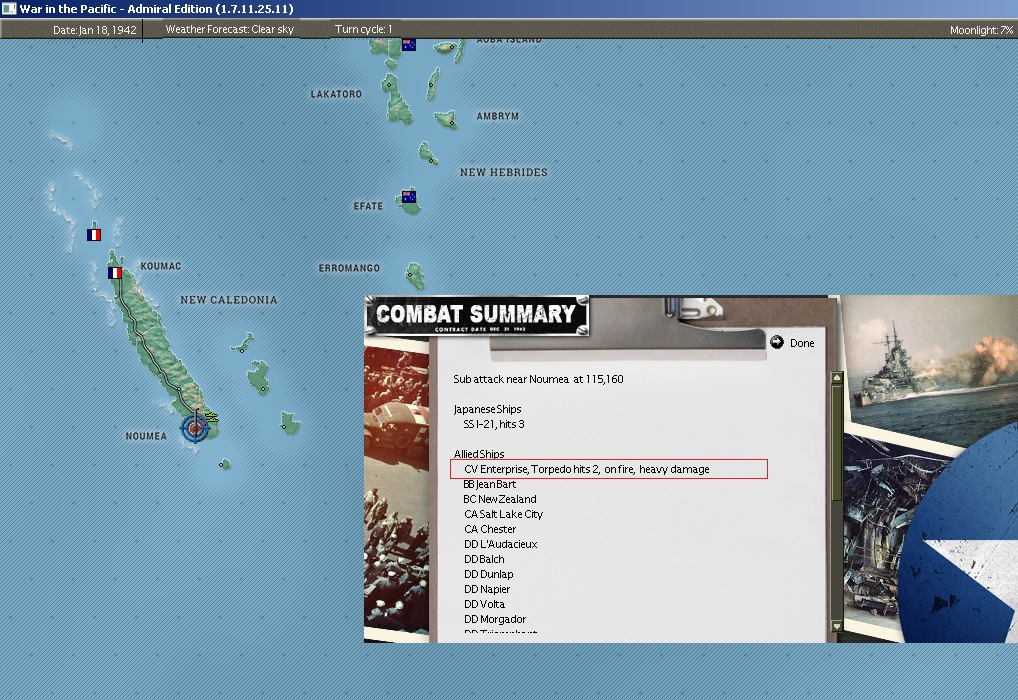Click the DD Balch entry
The width and height of the screenshot is (1018, 700).
tap(484, 559)
